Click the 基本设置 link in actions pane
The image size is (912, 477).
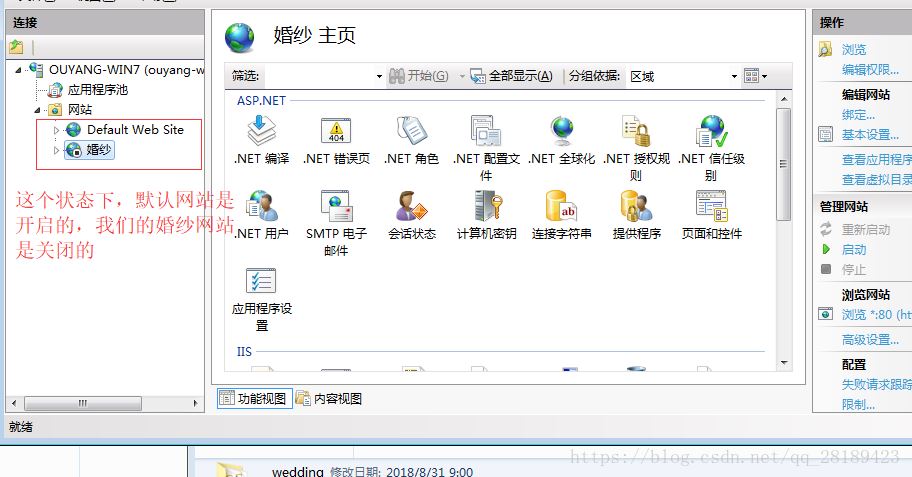click(x=869, y=135)
